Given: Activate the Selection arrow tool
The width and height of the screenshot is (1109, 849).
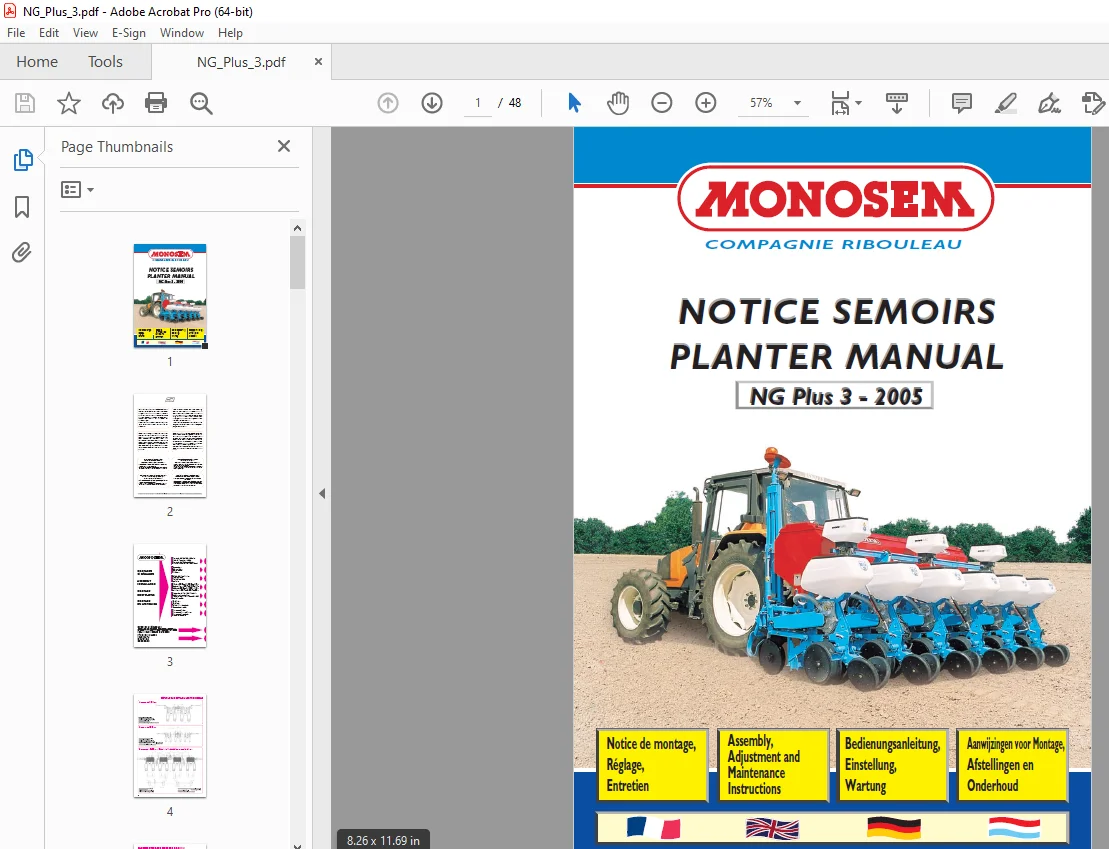Looking at the screenshot, I should point(574,103).
